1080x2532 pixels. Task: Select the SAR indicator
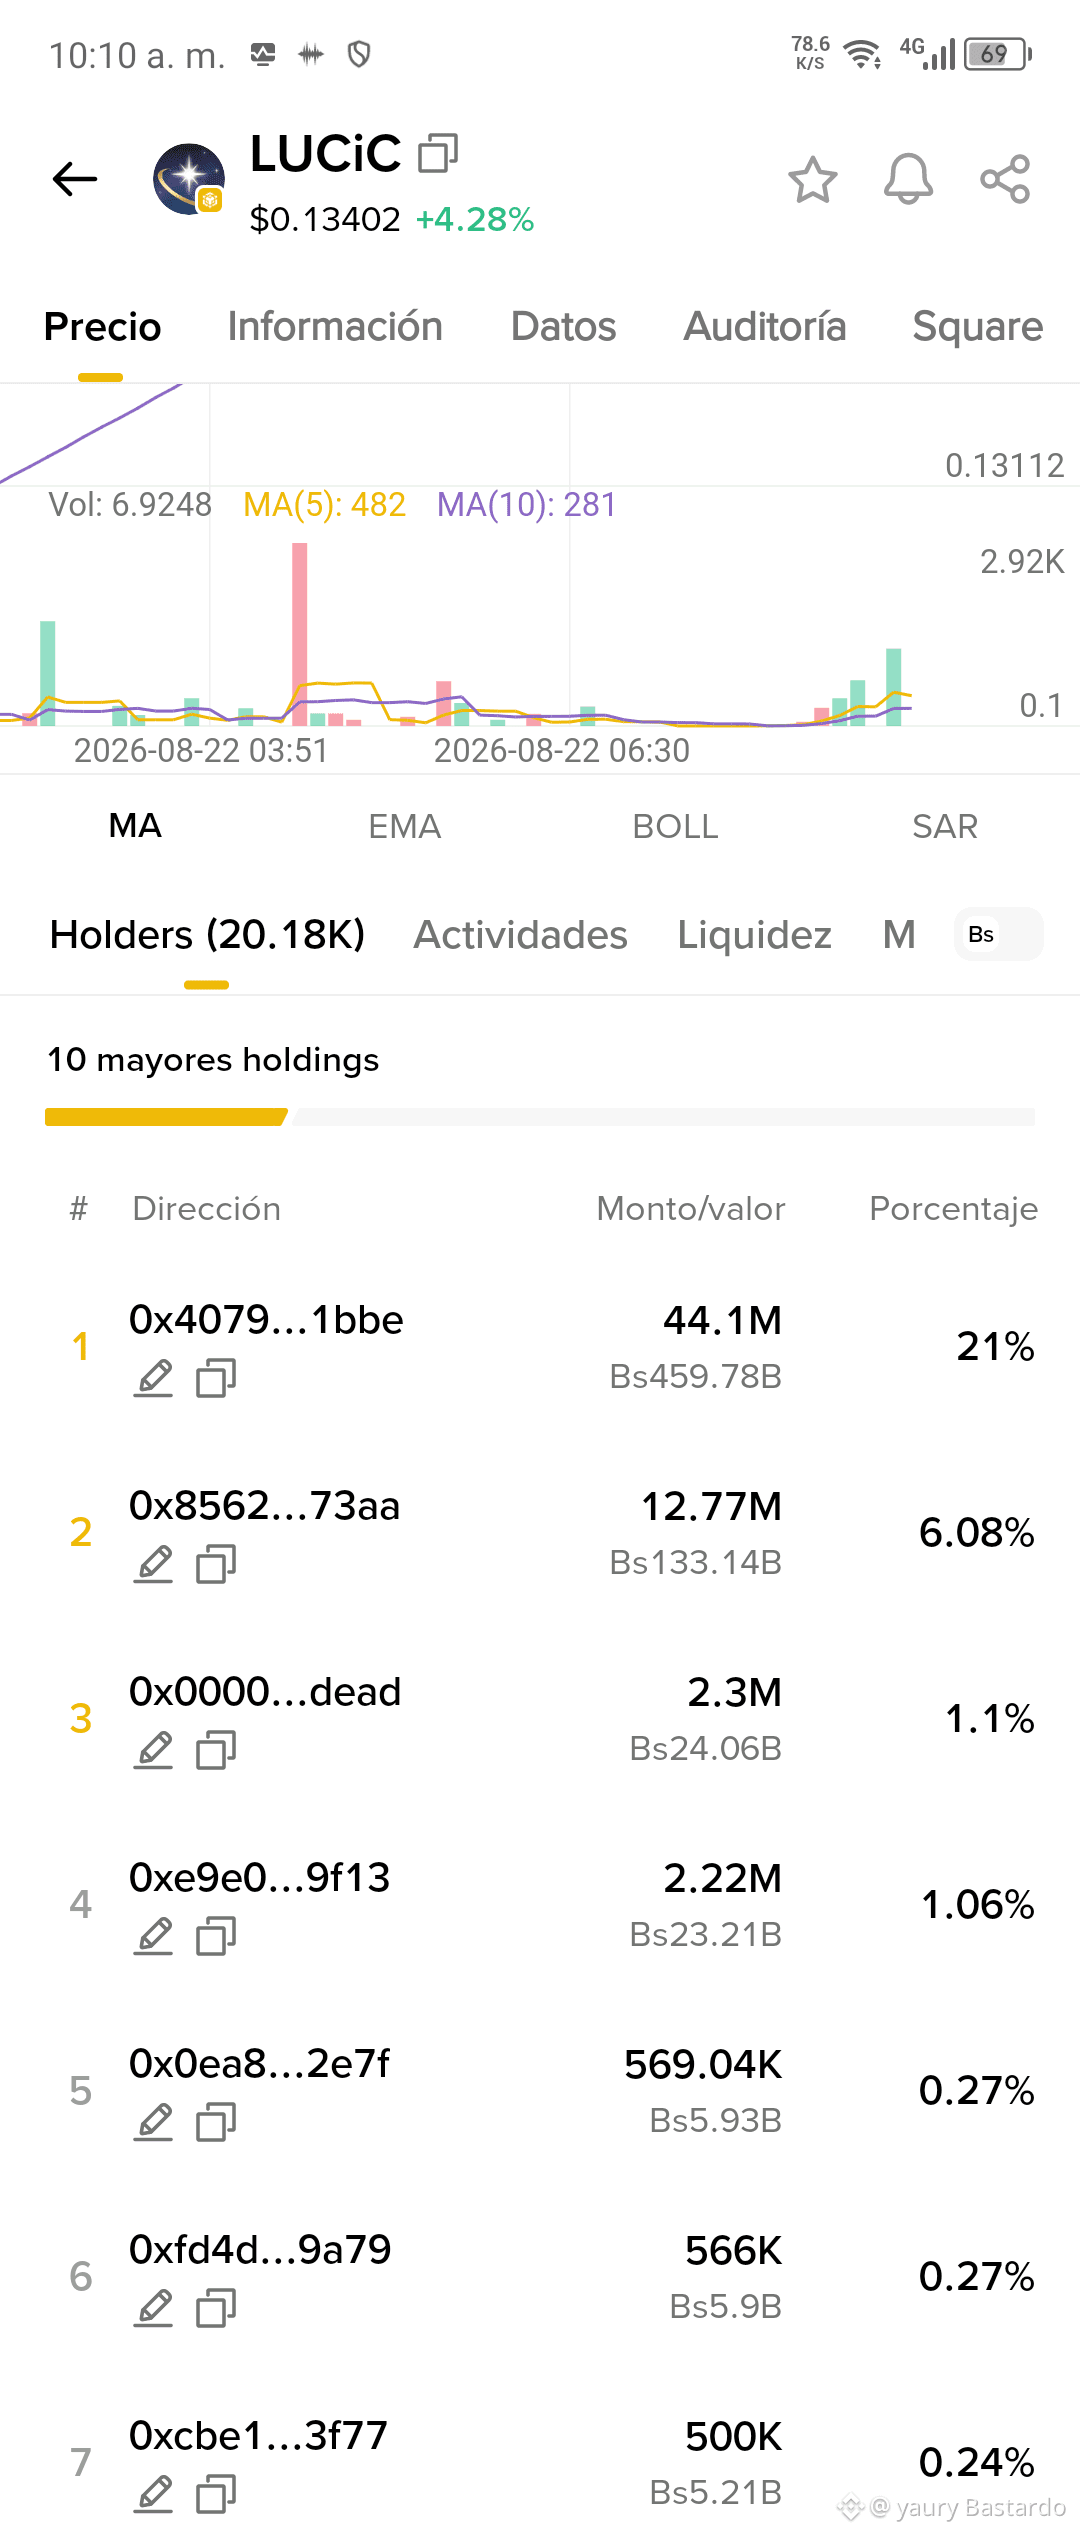[x=945, y=827]
